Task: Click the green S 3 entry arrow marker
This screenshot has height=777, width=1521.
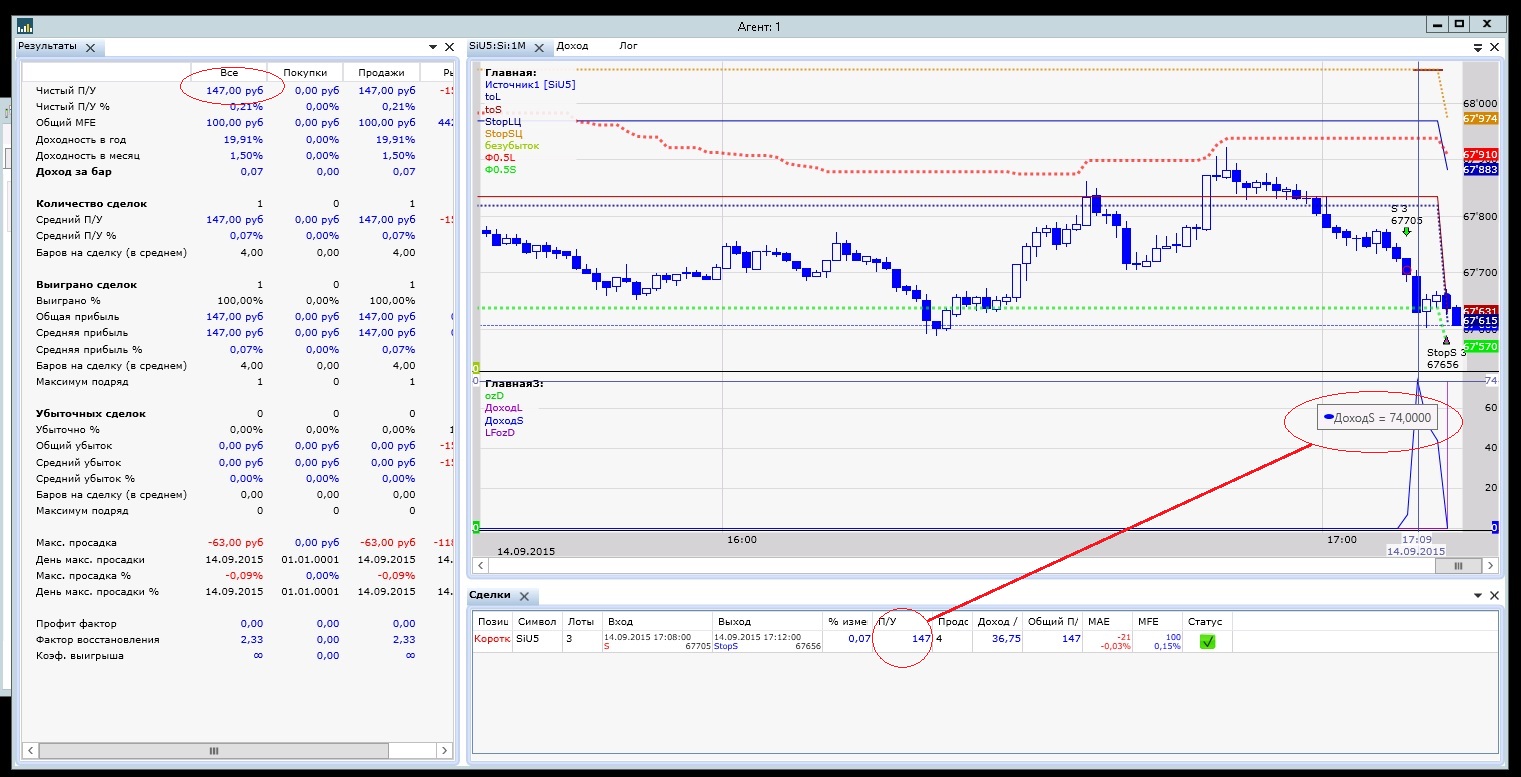Action: click(x=1406, y=232)
